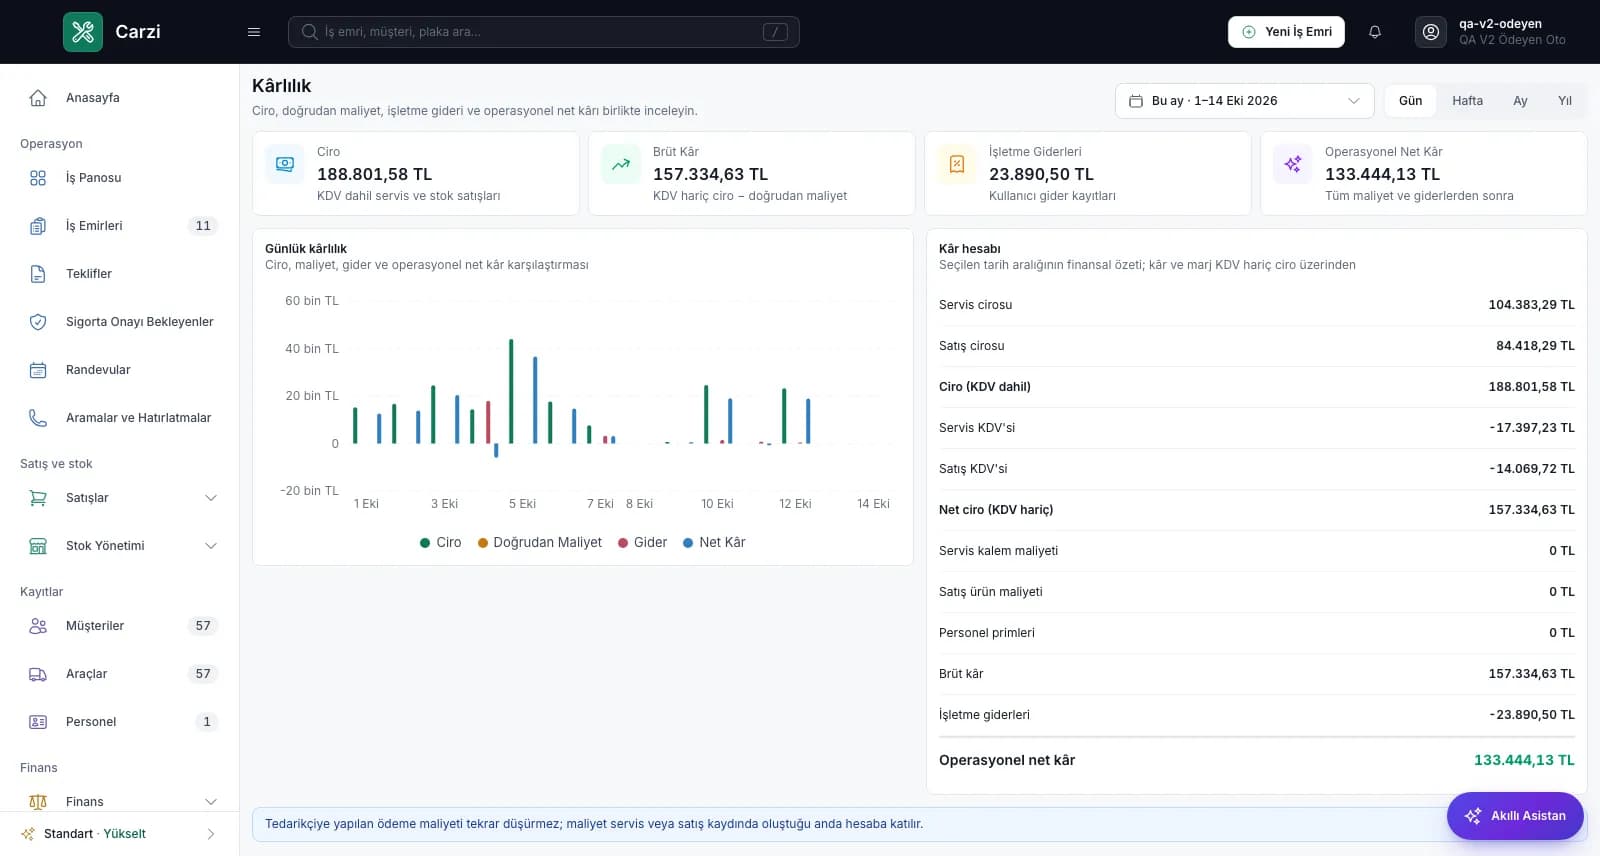The height and width of the screenshot is (856, 1600).
Task: Open the Ciro summary card
Action: point(416,173)
